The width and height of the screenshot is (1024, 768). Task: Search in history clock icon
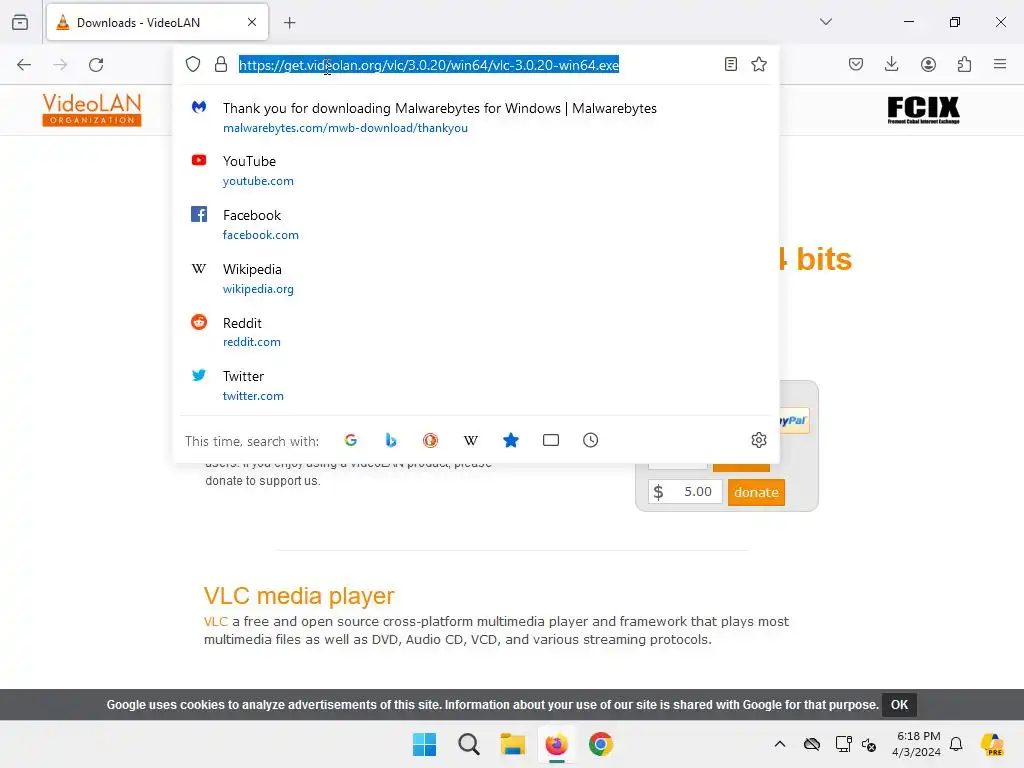point(590,440)
